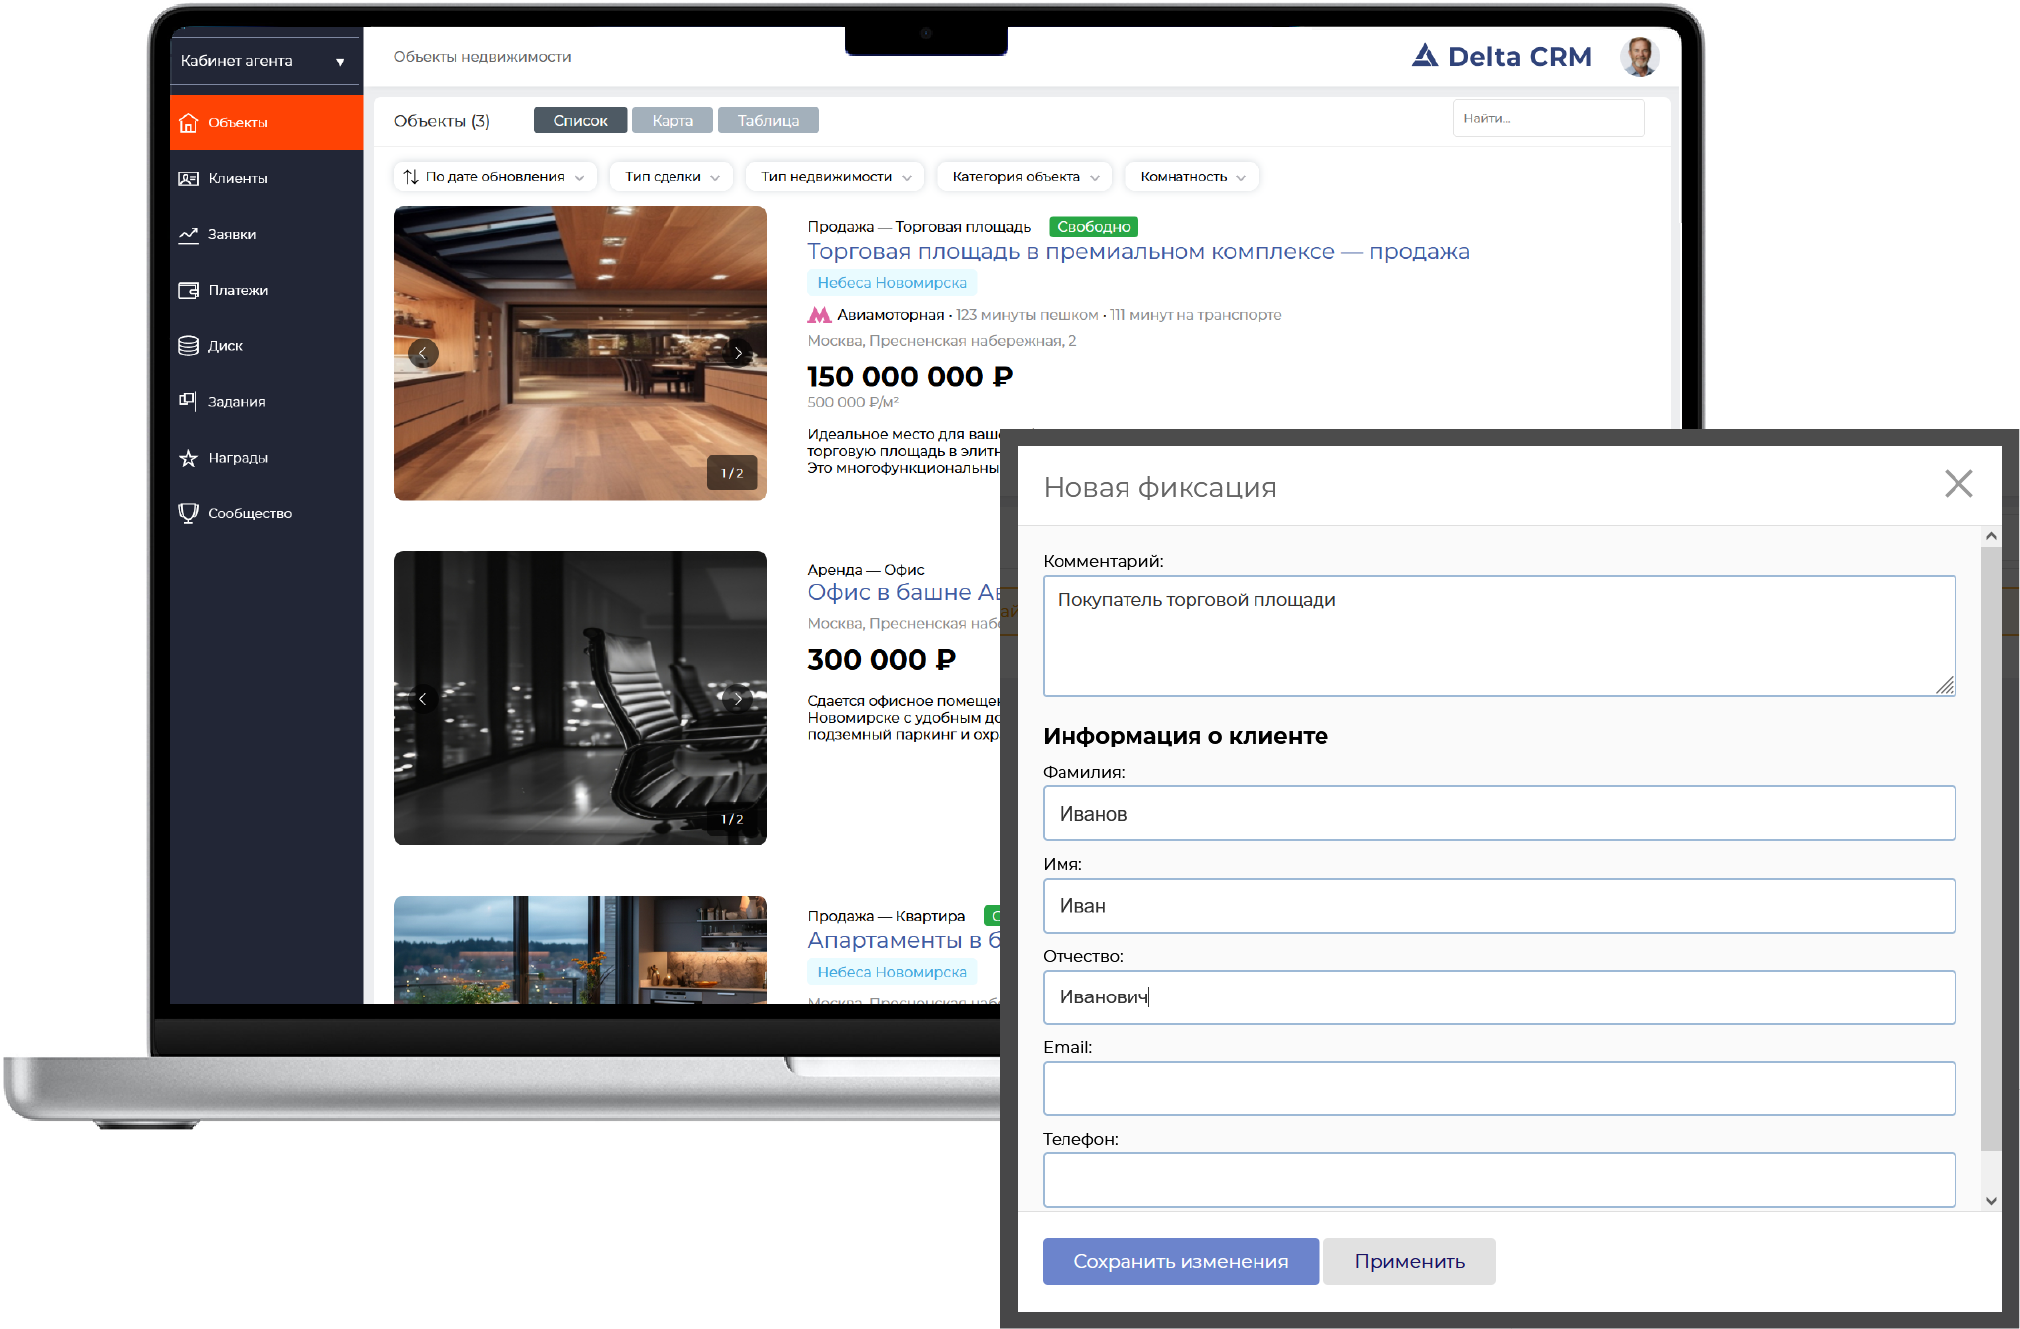Open the Комнатность filter

pos(1192,177)
